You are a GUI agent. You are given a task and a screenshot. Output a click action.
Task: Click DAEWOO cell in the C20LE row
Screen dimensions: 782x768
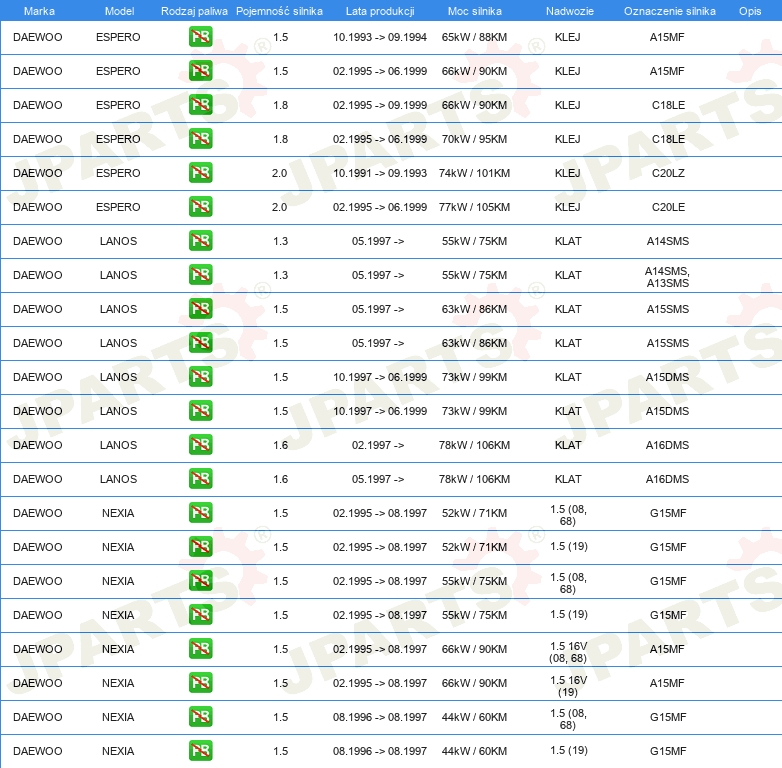(x=37, y=207)
